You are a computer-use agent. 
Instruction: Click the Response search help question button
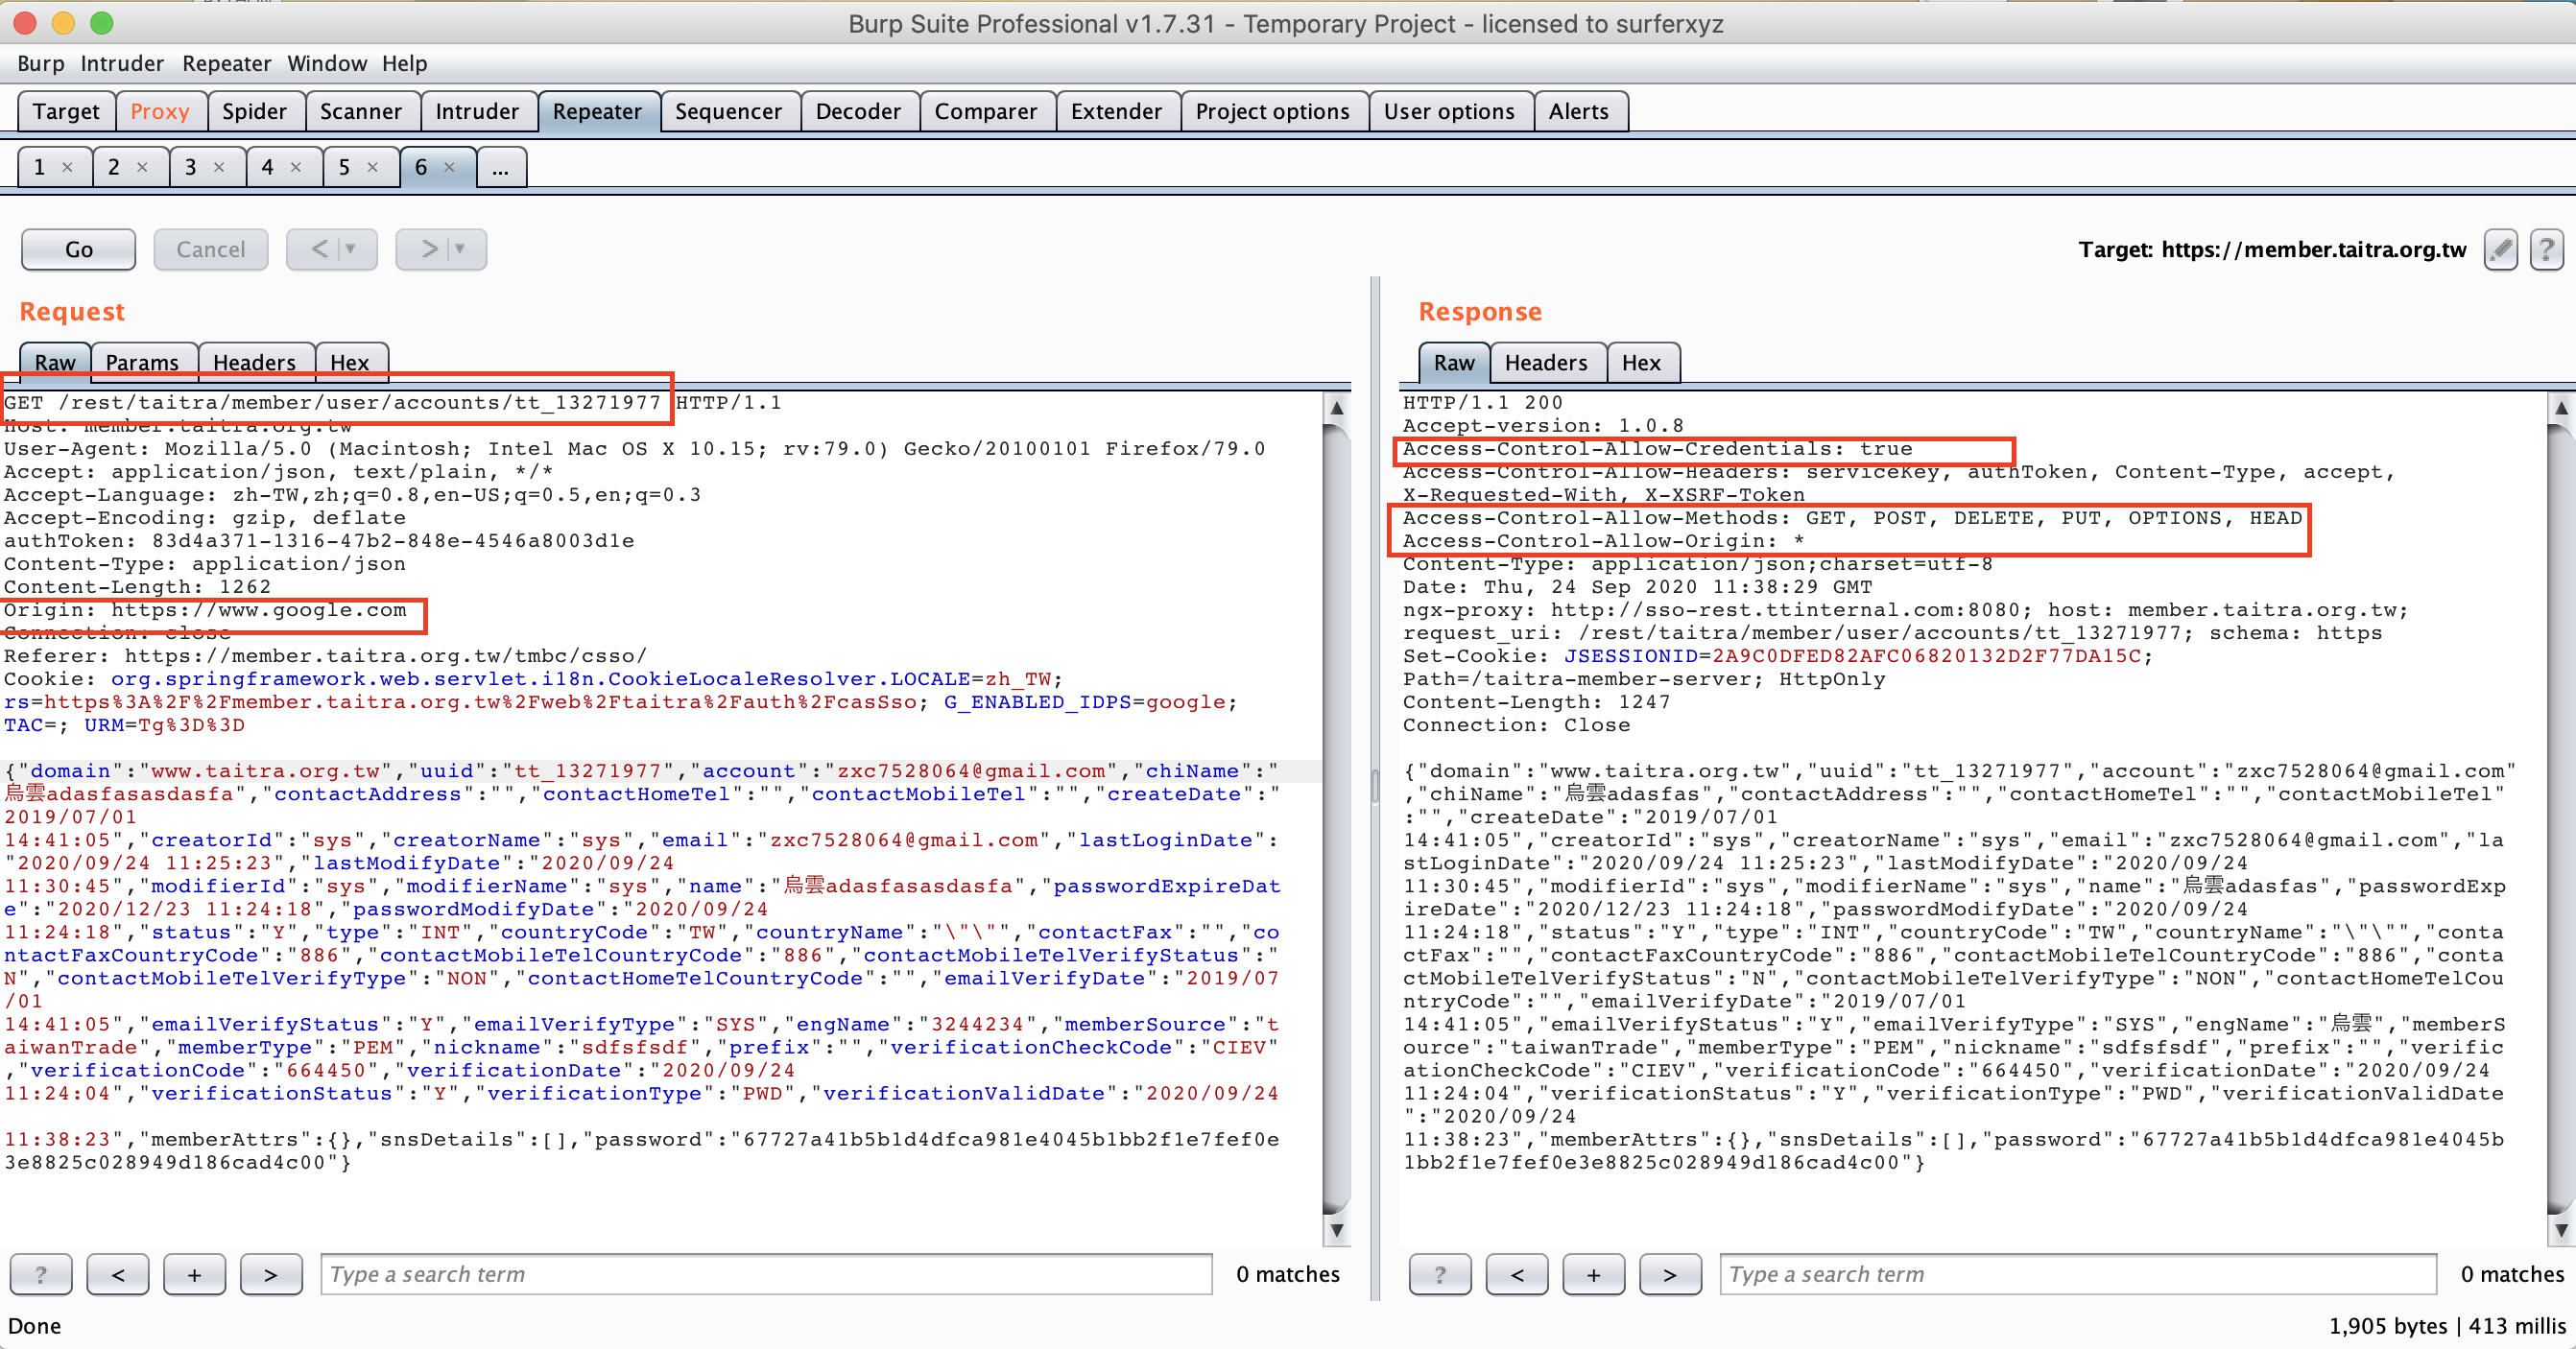coord(1440,1274)
